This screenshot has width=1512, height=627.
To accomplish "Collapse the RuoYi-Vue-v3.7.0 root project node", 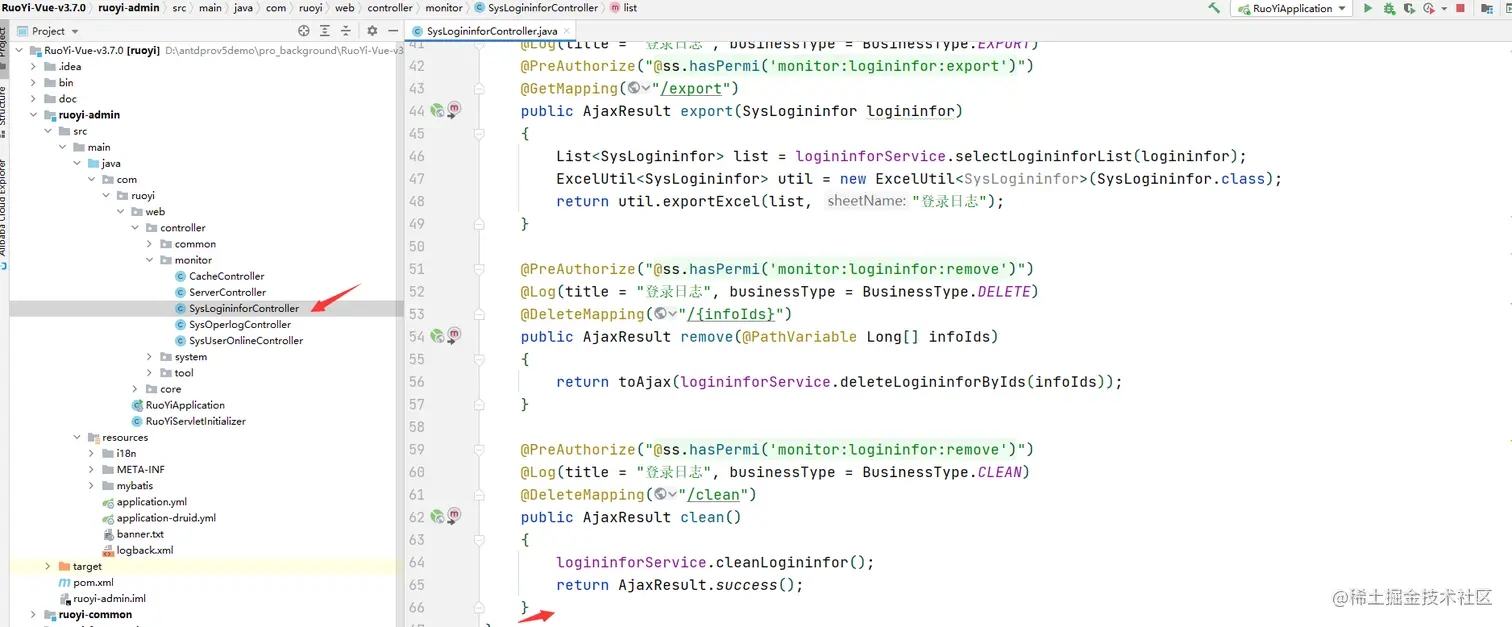I will pyautogui.click(x=20, y=50).
